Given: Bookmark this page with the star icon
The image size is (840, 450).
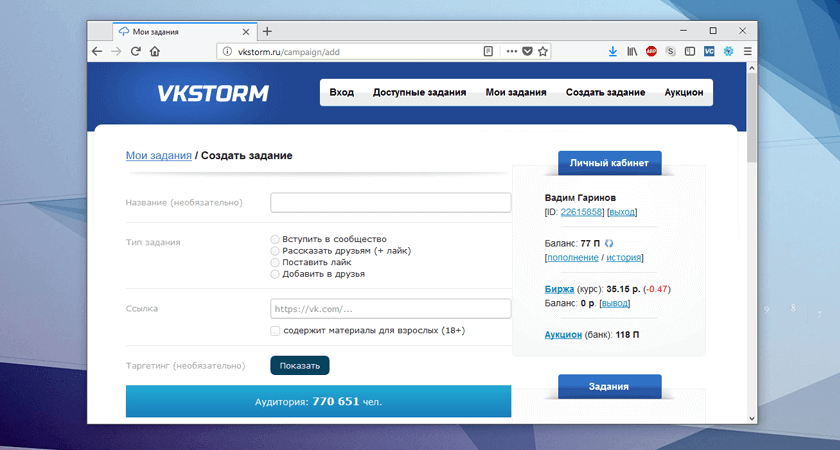Looking at the screenshot, I should tap(543, 51).
